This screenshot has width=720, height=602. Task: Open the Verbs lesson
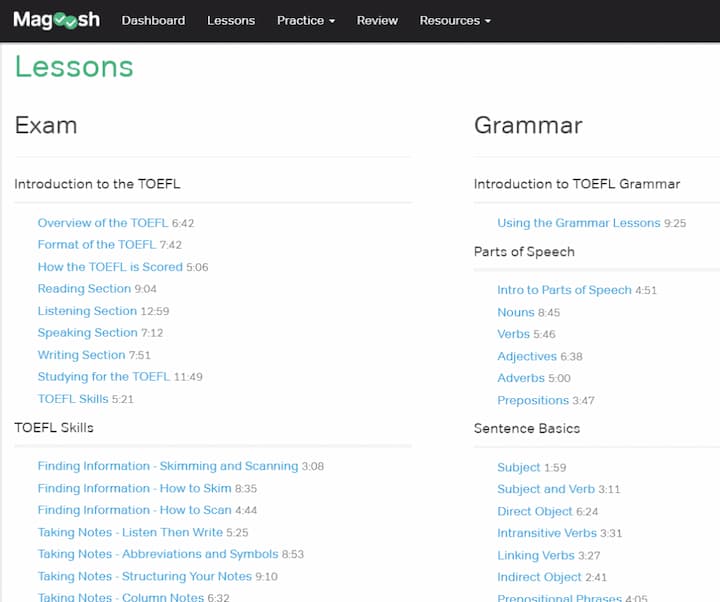pos(513,334)
